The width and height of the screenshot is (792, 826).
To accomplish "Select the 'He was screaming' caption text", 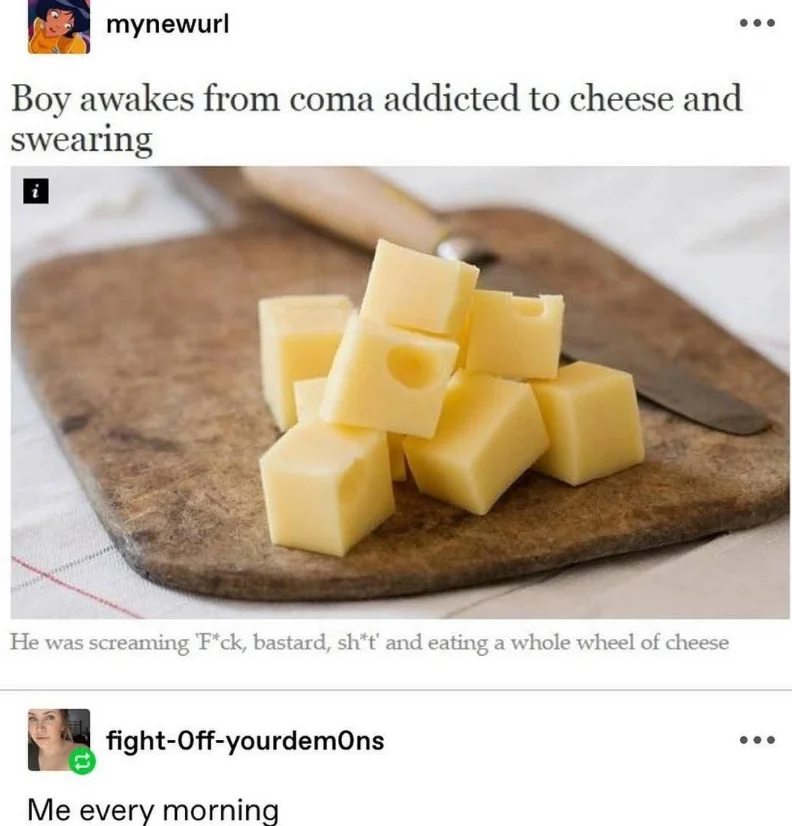I will click(369, 643).
